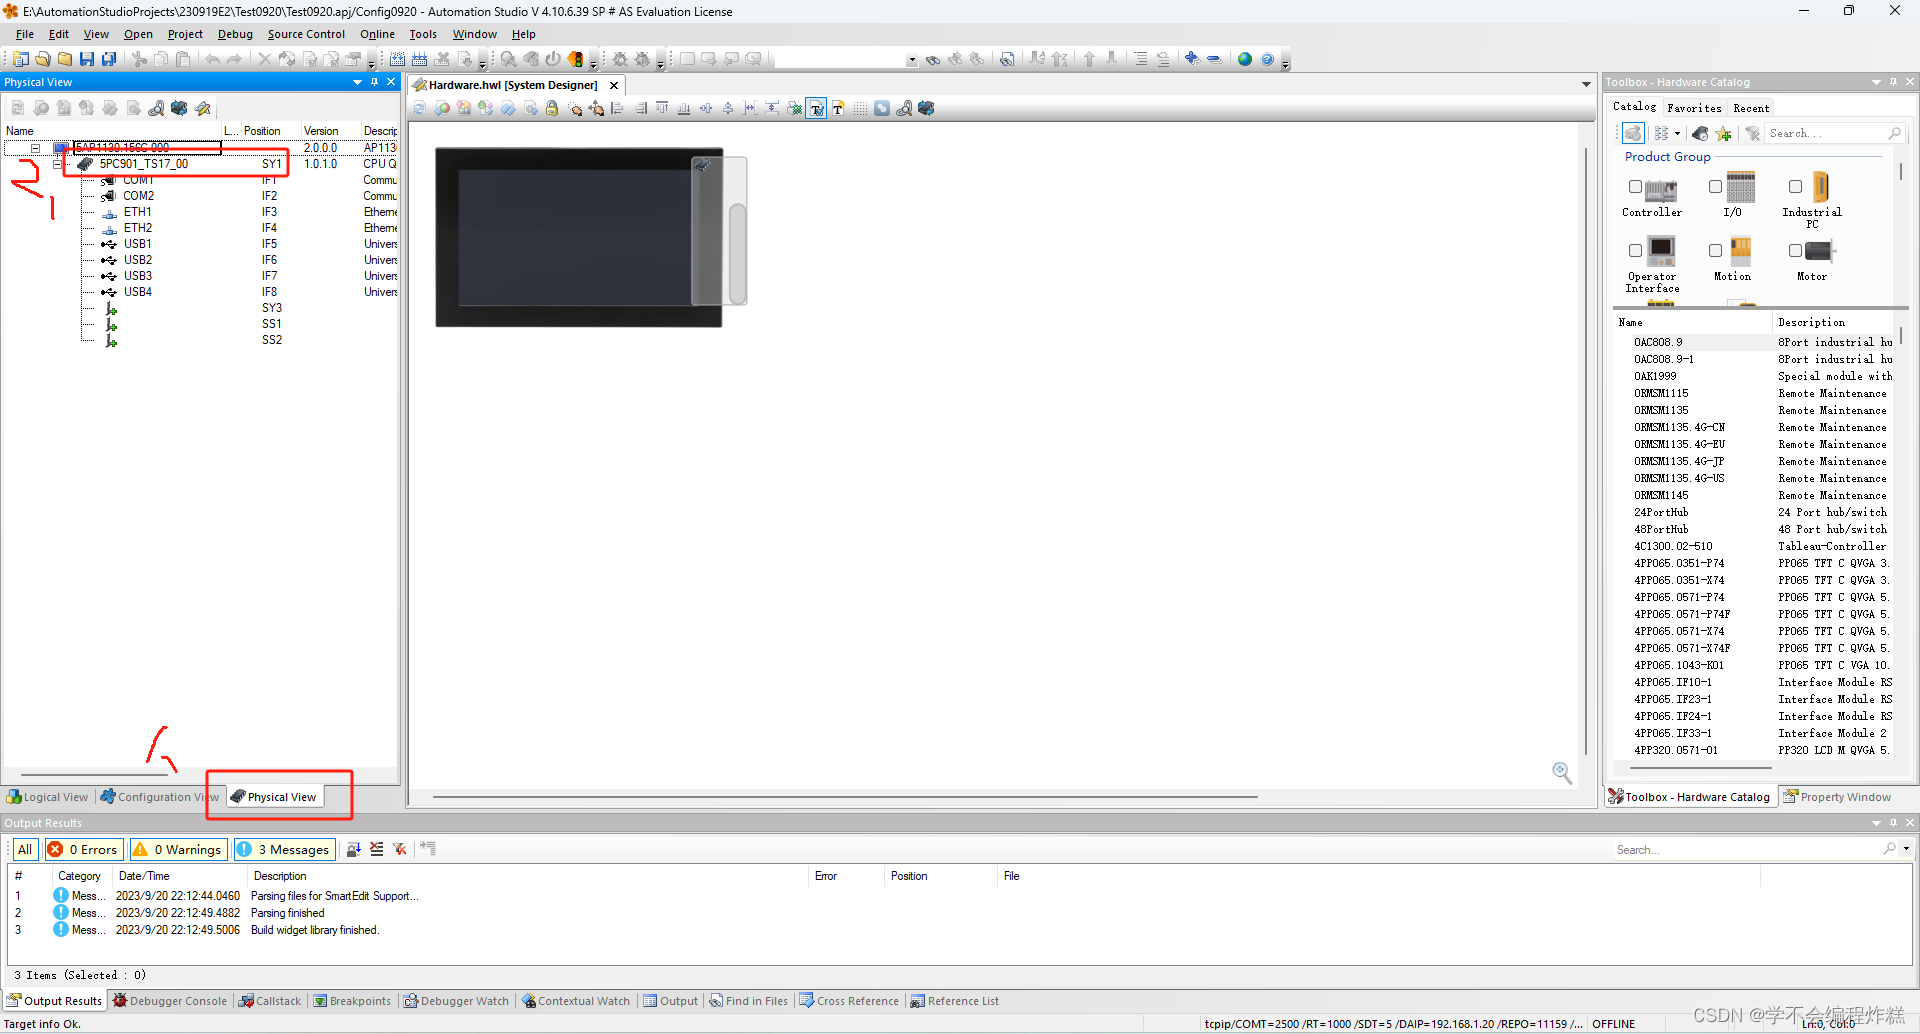The image size is (1920, 1034).
Task: Click the power Warm Restart icon
Action: click(x=553, y=59)
